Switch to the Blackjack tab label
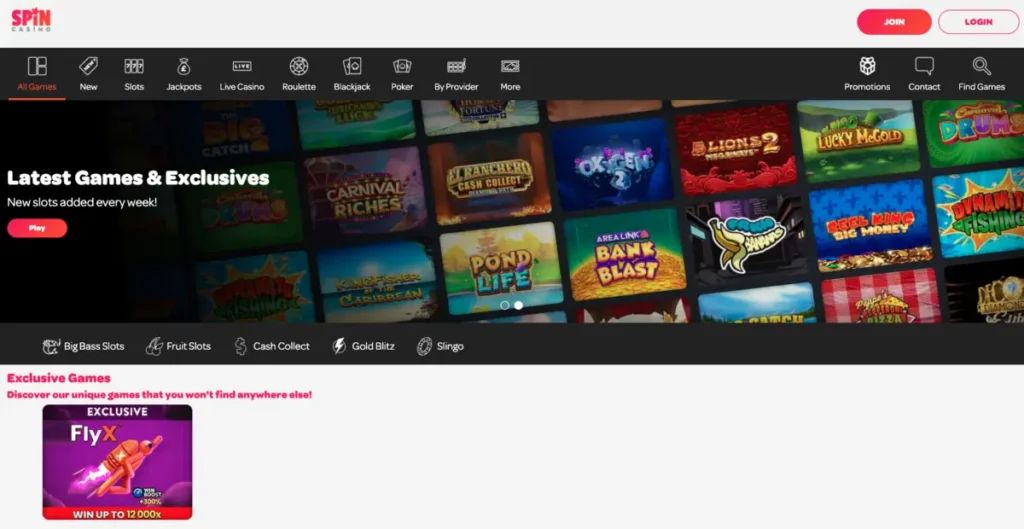Screen dimensions: 1024x529 [352, 87]
